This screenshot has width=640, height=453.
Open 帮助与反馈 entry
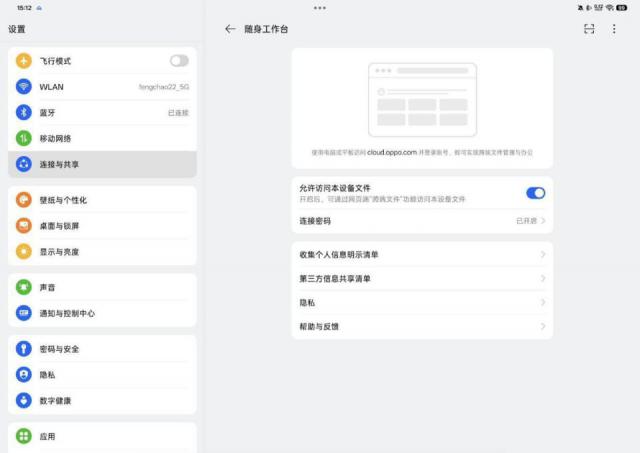pos(421,326)
